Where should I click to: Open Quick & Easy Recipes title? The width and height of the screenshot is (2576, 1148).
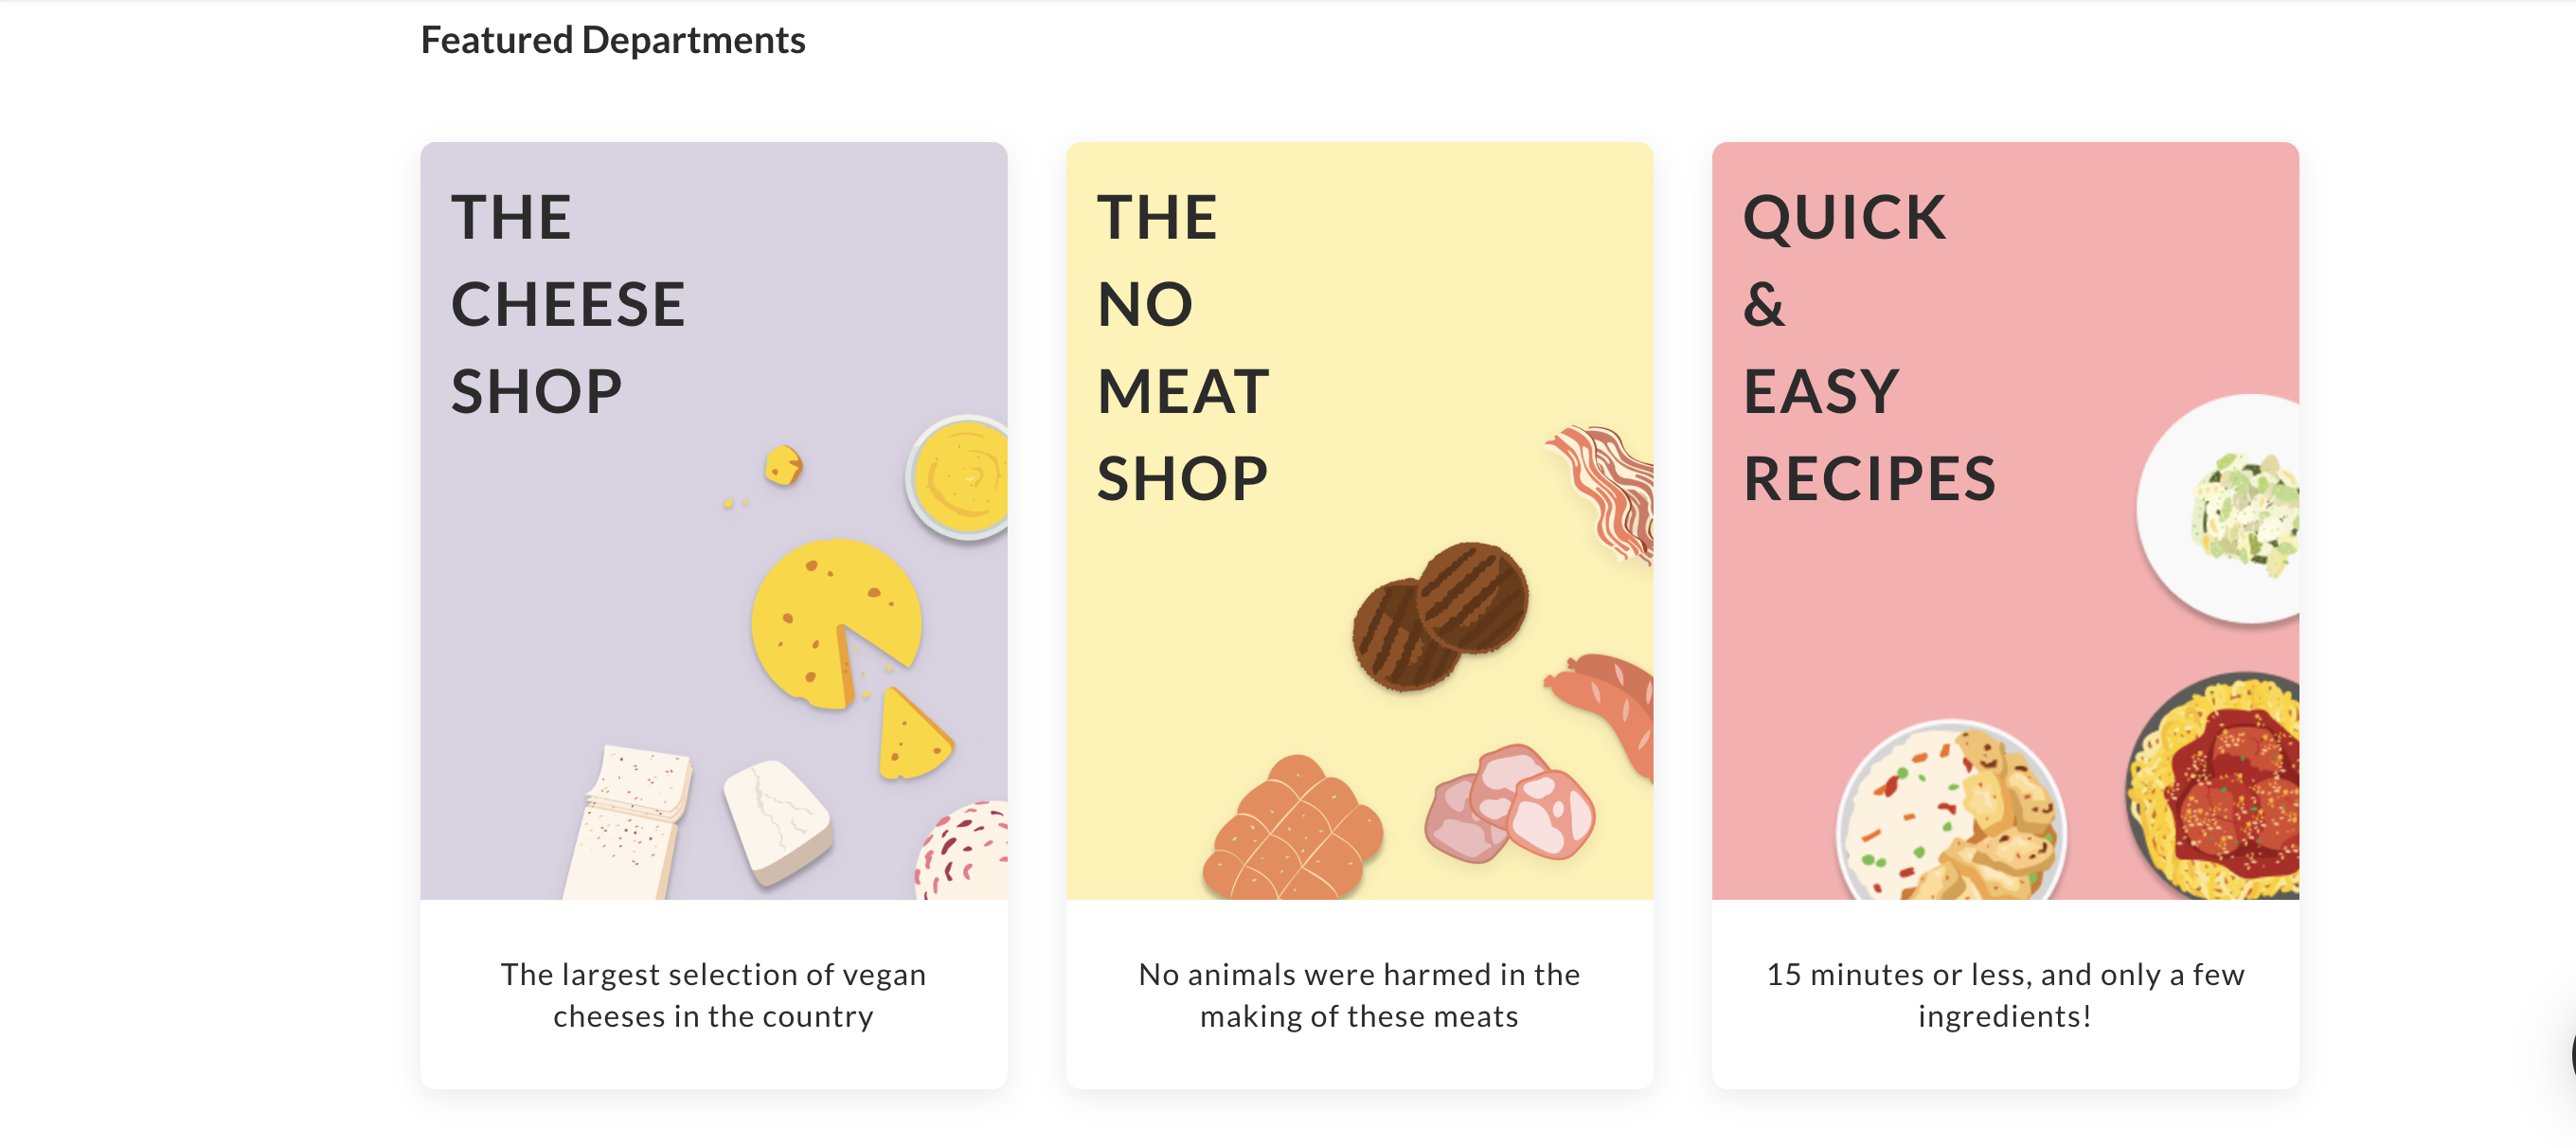tap(1868, 347)
